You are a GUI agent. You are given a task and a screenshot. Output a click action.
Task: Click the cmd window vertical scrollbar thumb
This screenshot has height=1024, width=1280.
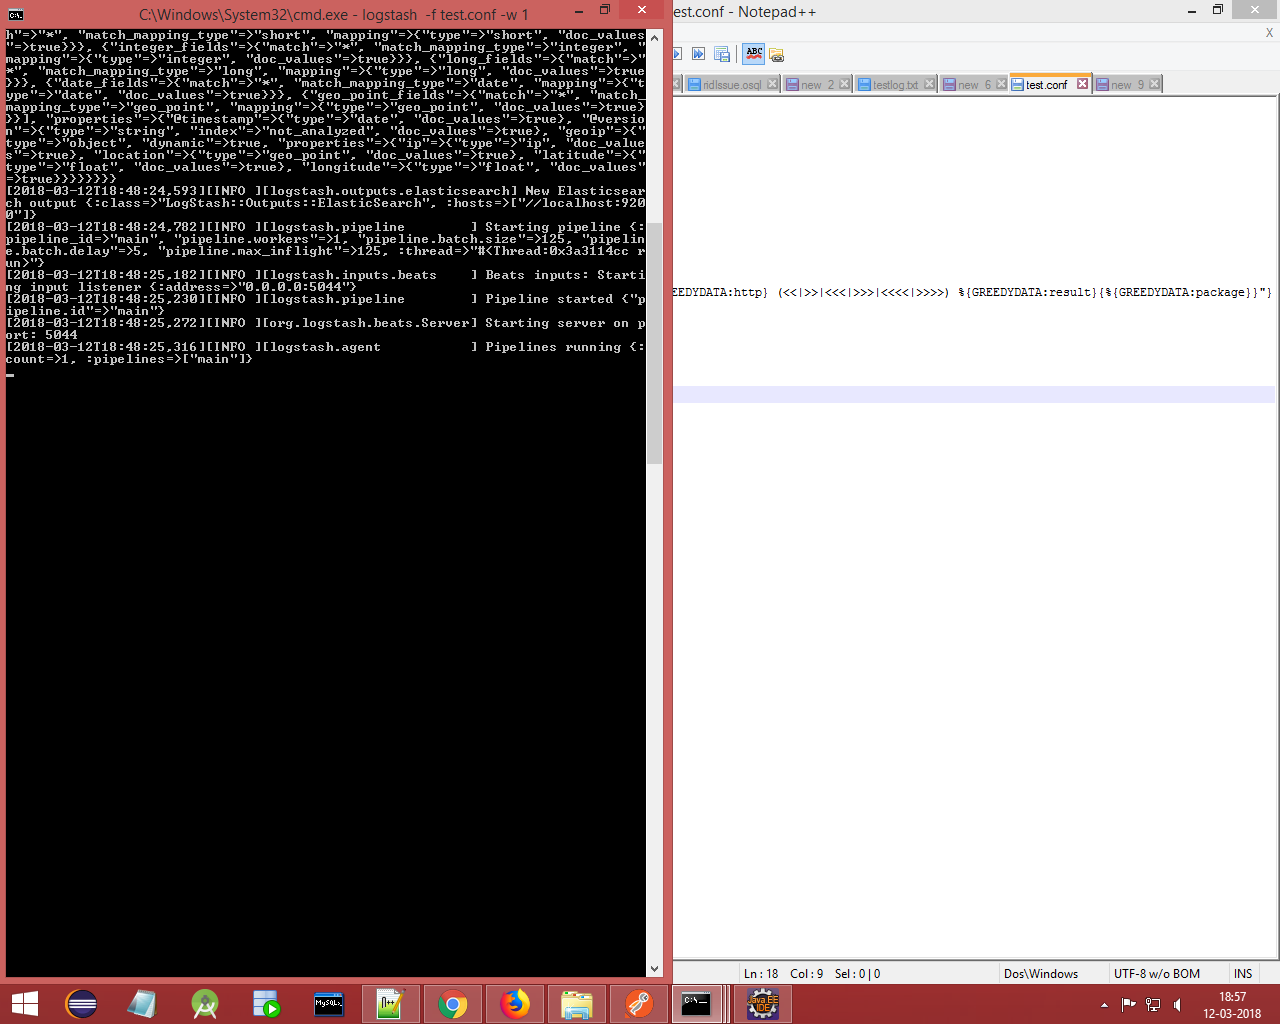click(x=655, y=343)
